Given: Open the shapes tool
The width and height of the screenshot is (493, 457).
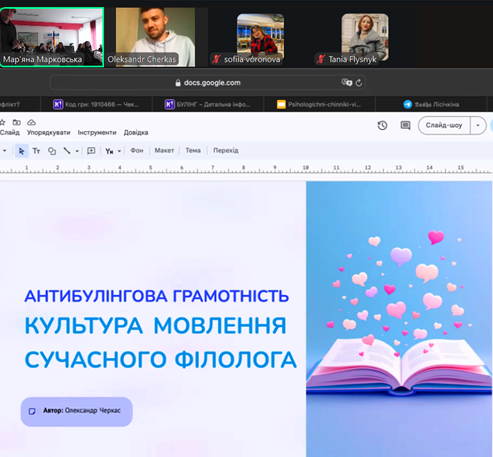Looking at the screenshot, I should click(52, 151).
